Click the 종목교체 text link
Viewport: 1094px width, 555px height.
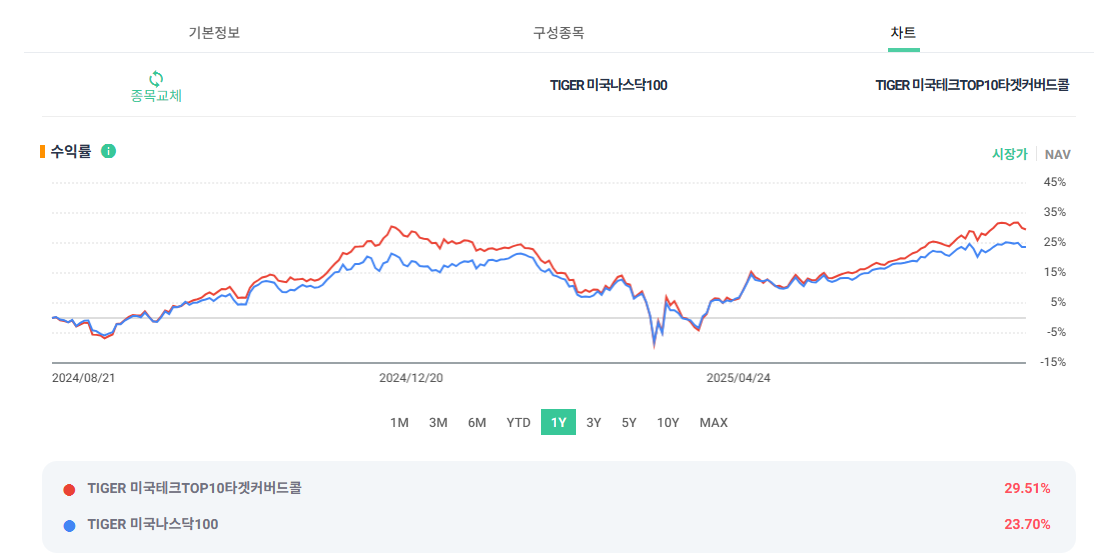tap(156, 96)
